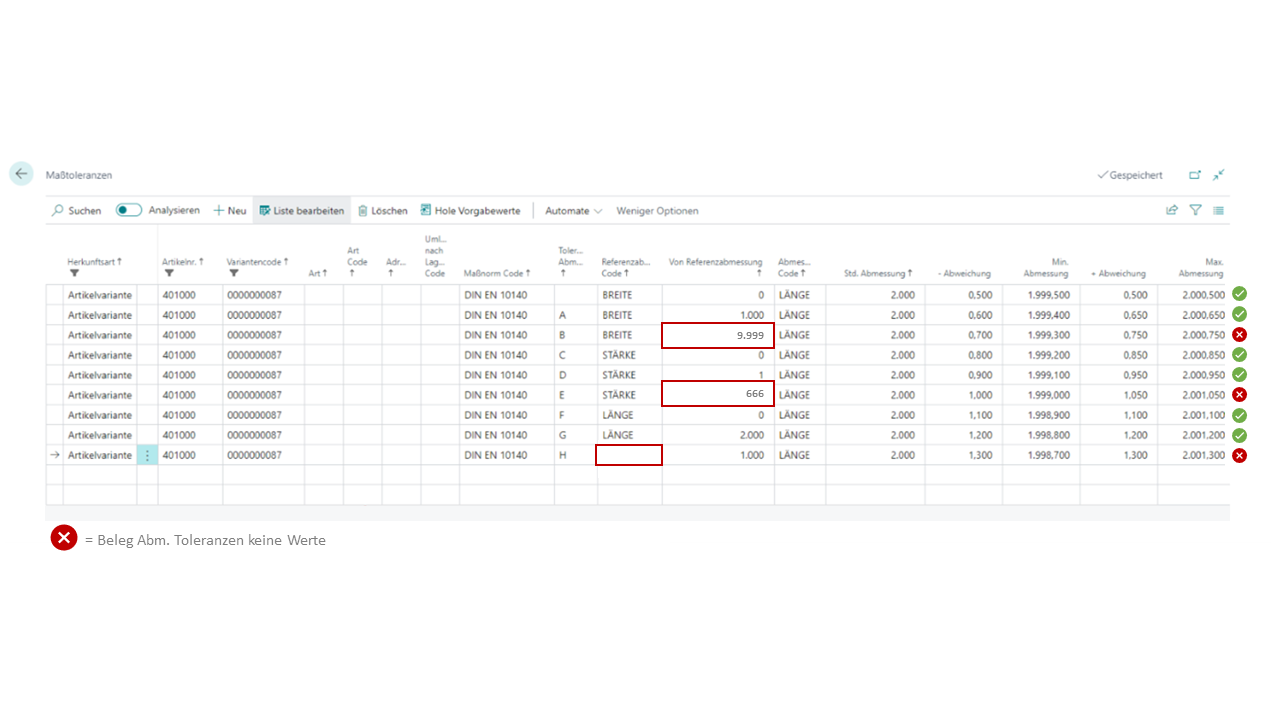Toggle the Analysieren switch
The width and height of the screenshot is (1280, 720).
(129, 211)
